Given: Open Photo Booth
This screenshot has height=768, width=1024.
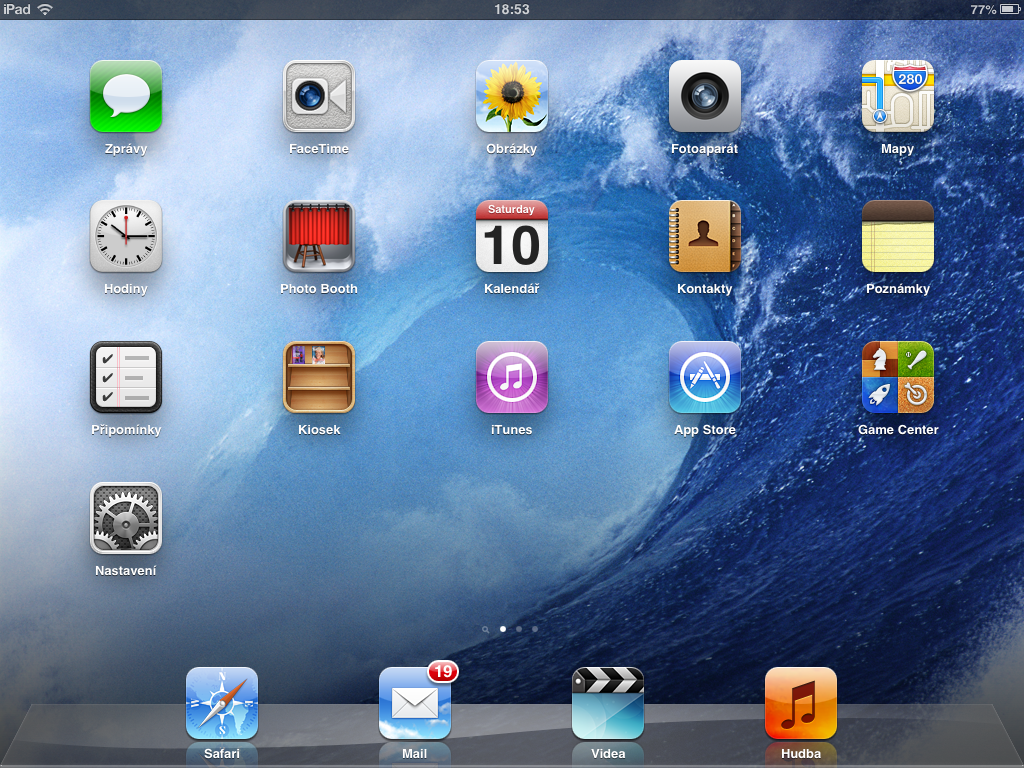Looking at the screenshot, I should [x=318, y=237].
